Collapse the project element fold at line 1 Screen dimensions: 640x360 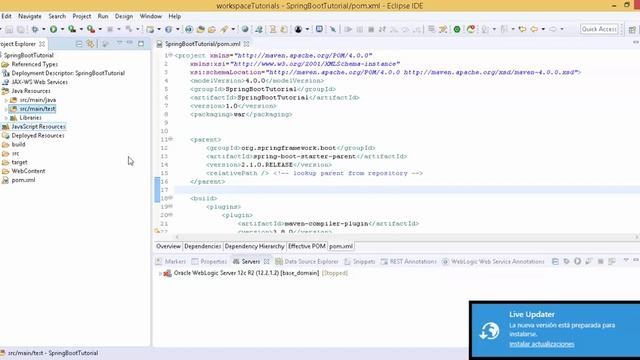tap(171, 55)
